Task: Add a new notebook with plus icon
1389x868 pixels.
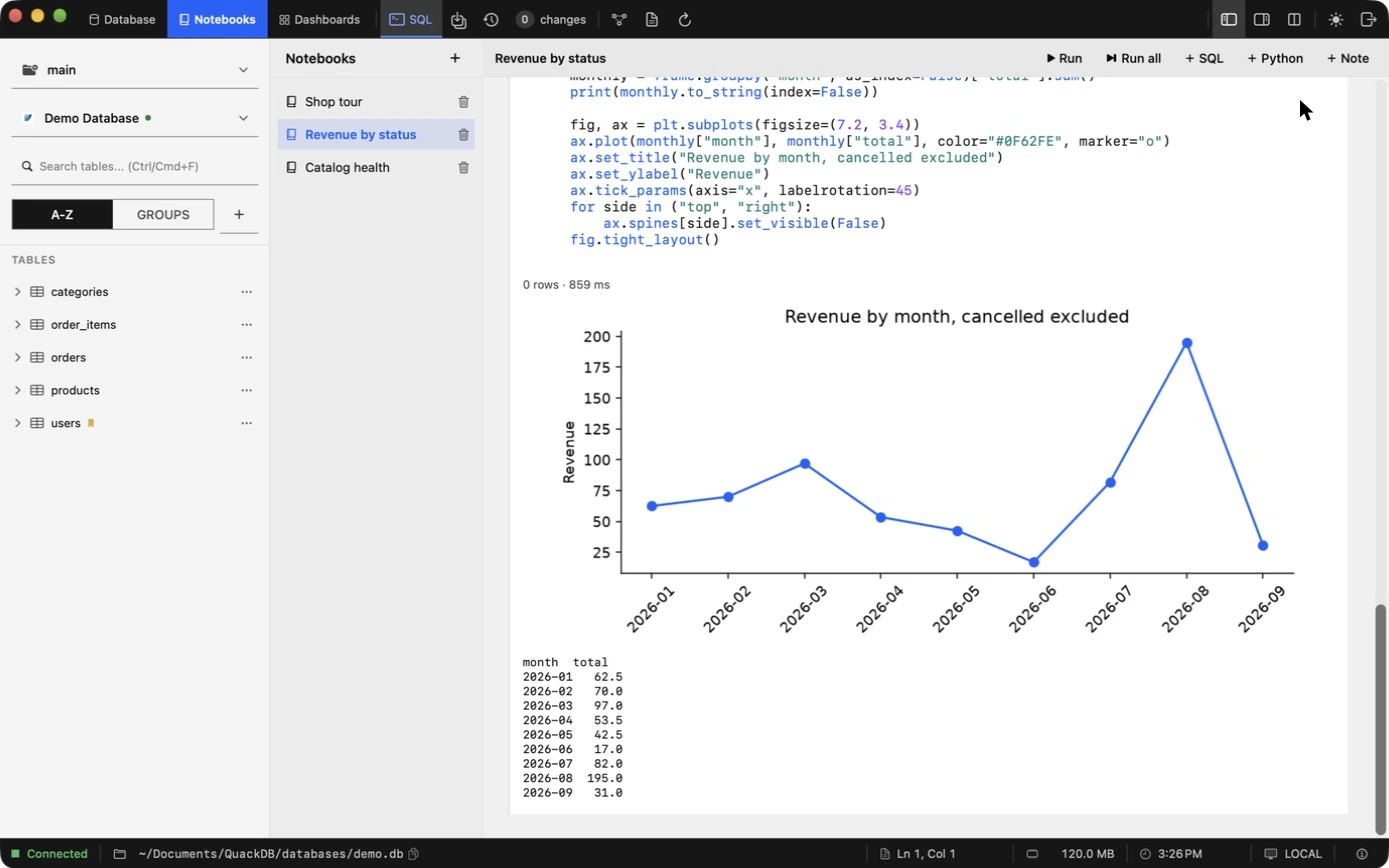Action: [455, 58]
